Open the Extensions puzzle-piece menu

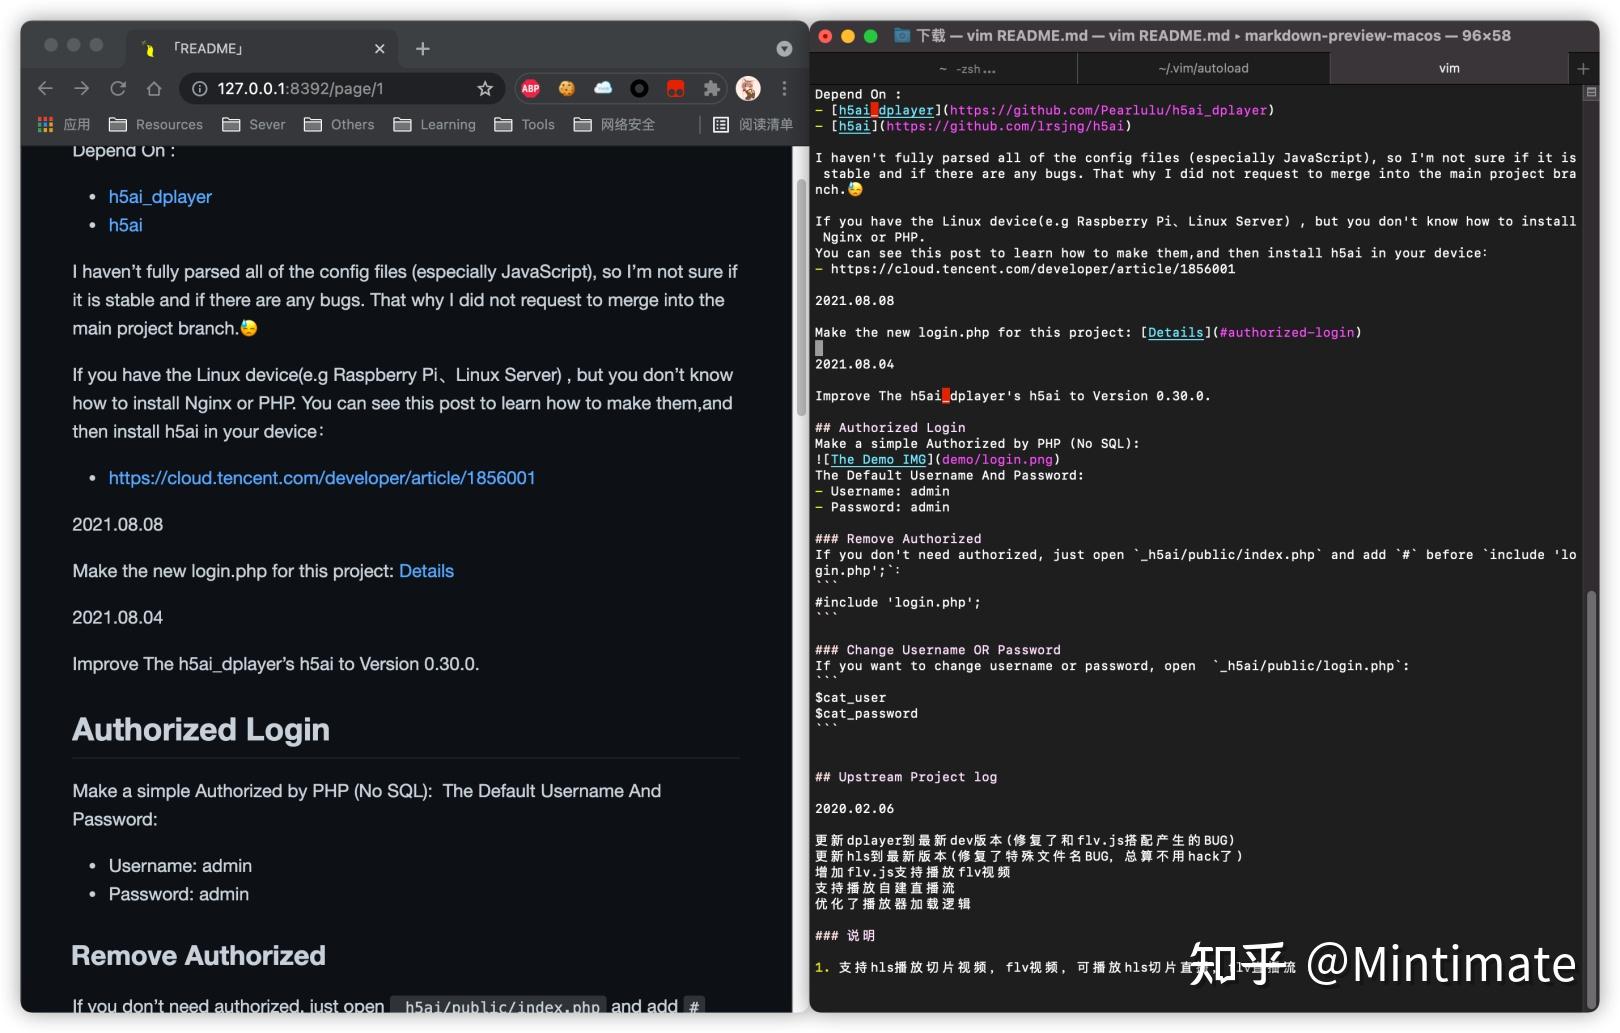point(711,88)
